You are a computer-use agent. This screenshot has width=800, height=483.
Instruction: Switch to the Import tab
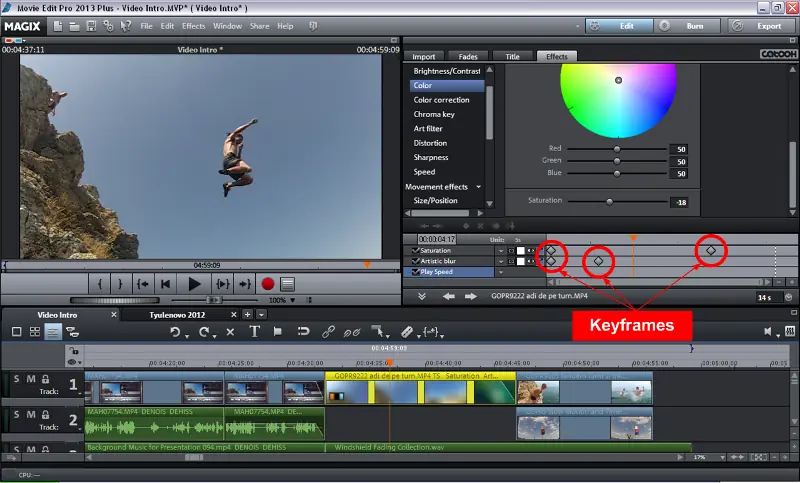pos(424,56)
